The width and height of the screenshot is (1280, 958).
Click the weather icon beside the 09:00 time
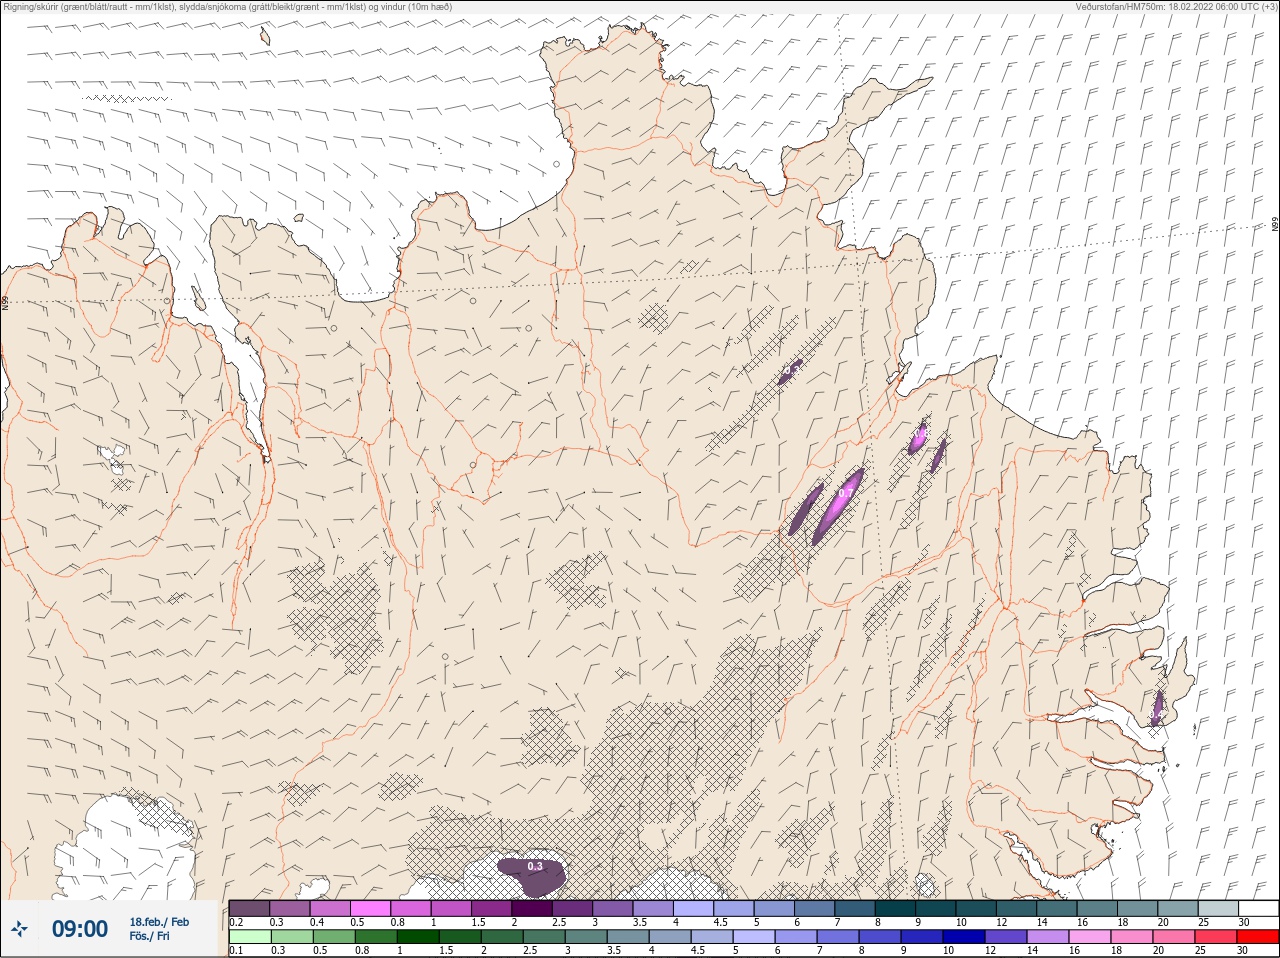click(x=20, y=929)
